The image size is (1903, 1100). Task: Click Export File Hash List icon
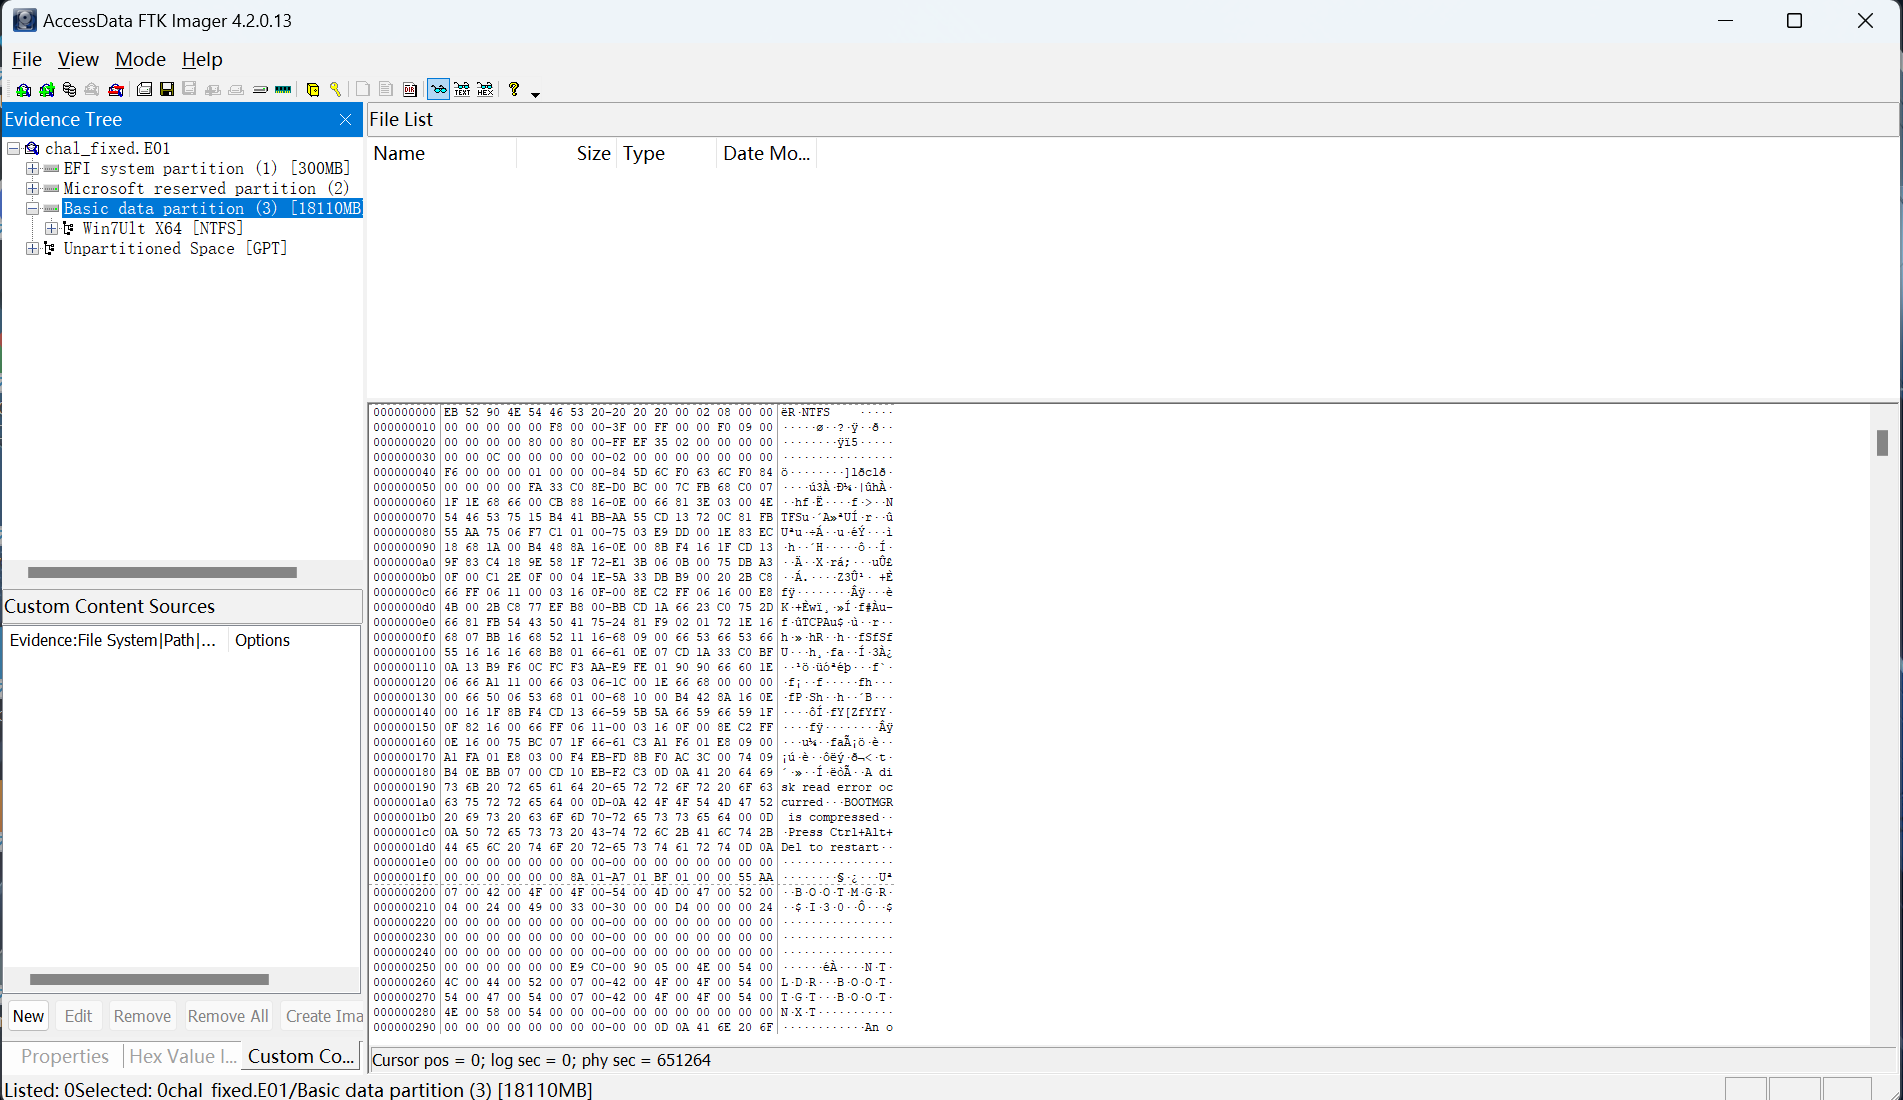point(386,90)
